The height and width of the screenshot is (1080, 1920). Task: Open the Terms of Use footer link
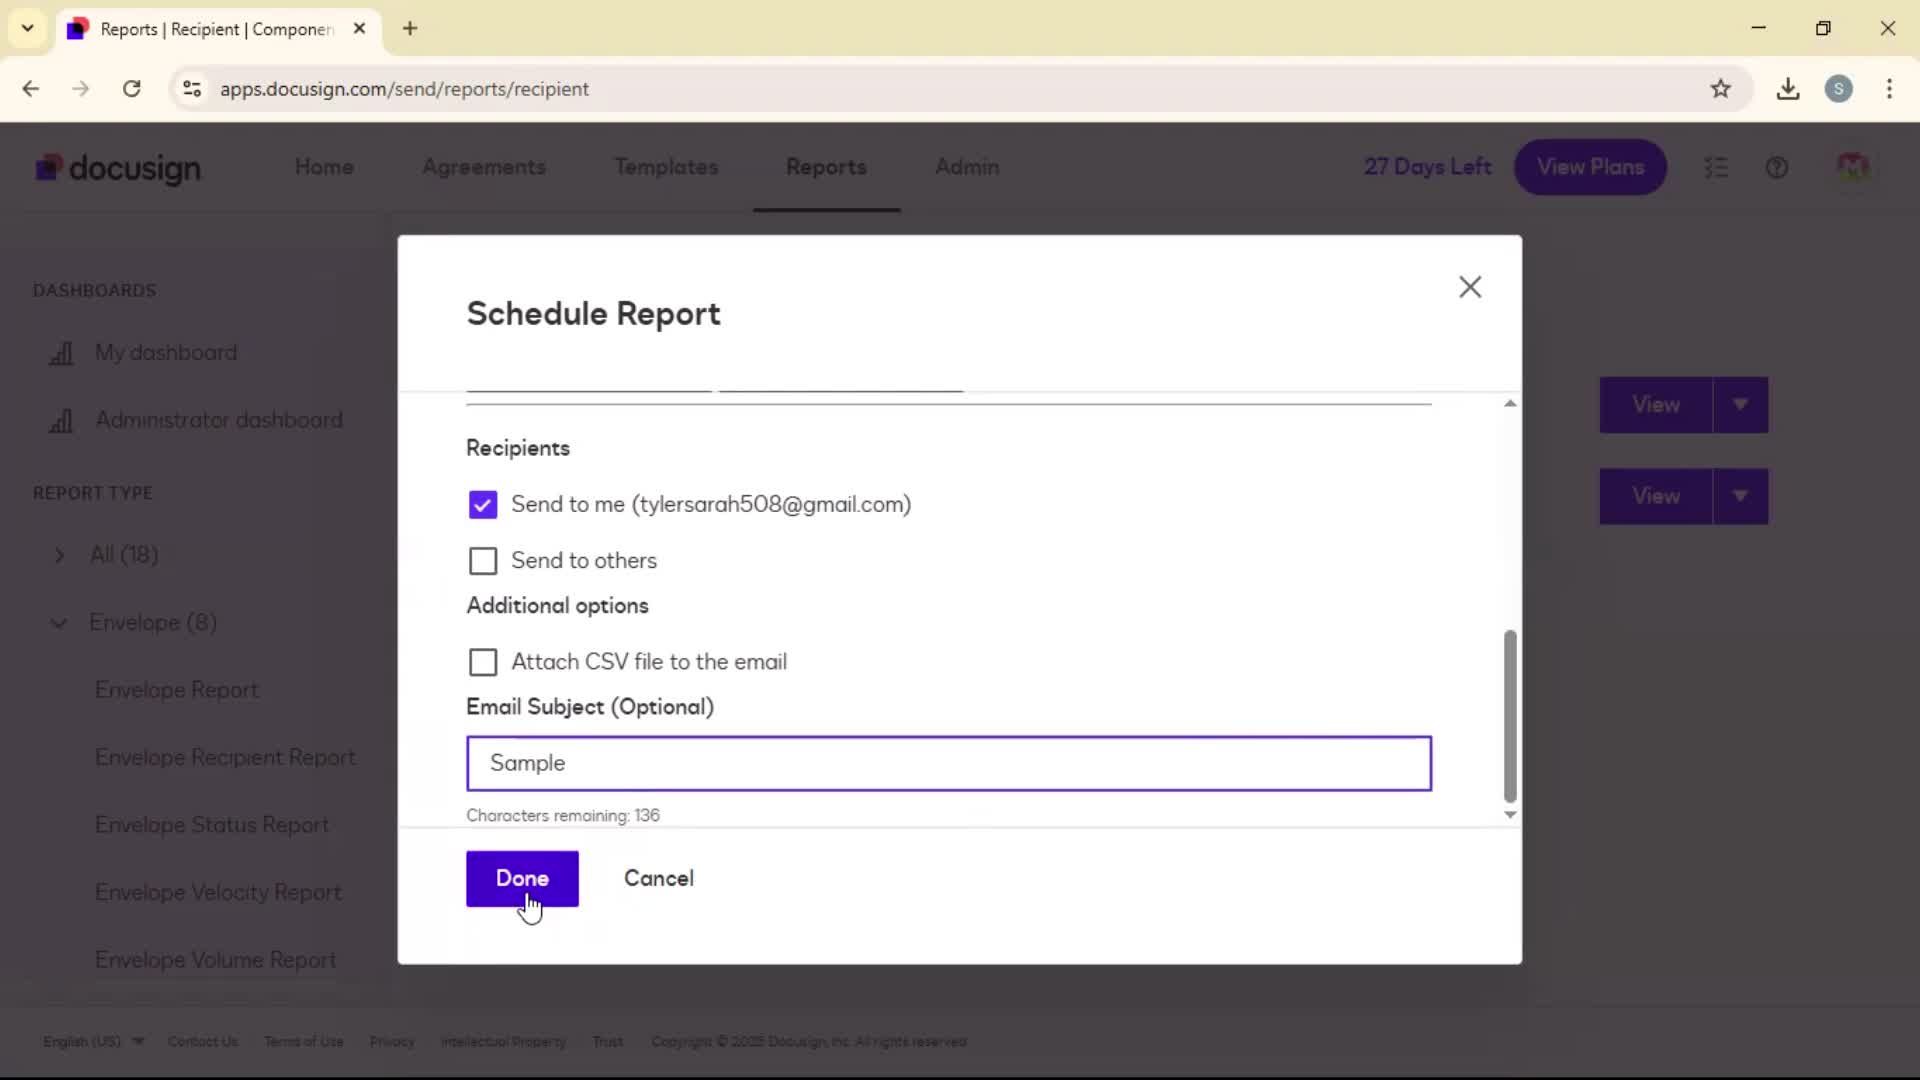[304, 1041]
